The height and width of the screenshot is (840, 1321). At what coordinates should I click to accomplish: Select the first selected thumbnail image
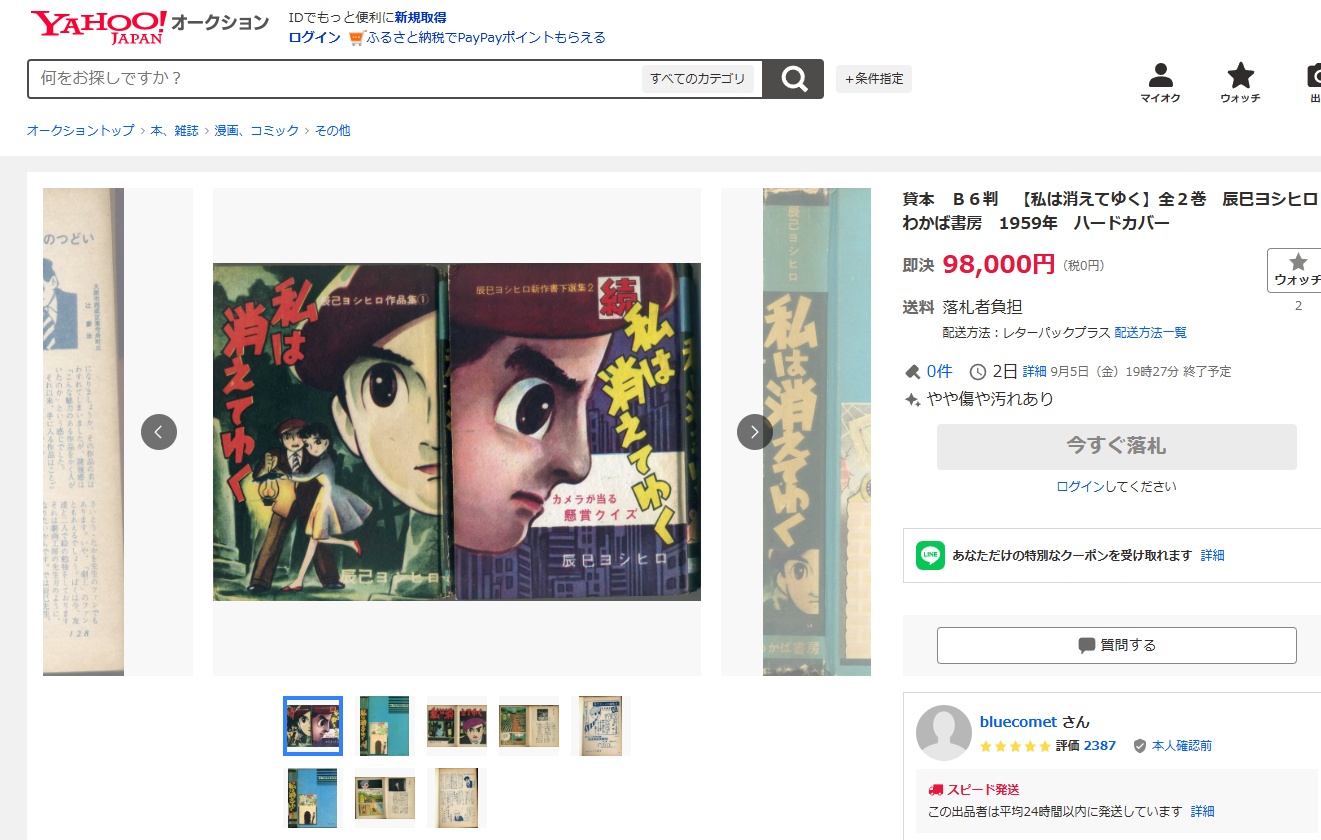point(313,726)
